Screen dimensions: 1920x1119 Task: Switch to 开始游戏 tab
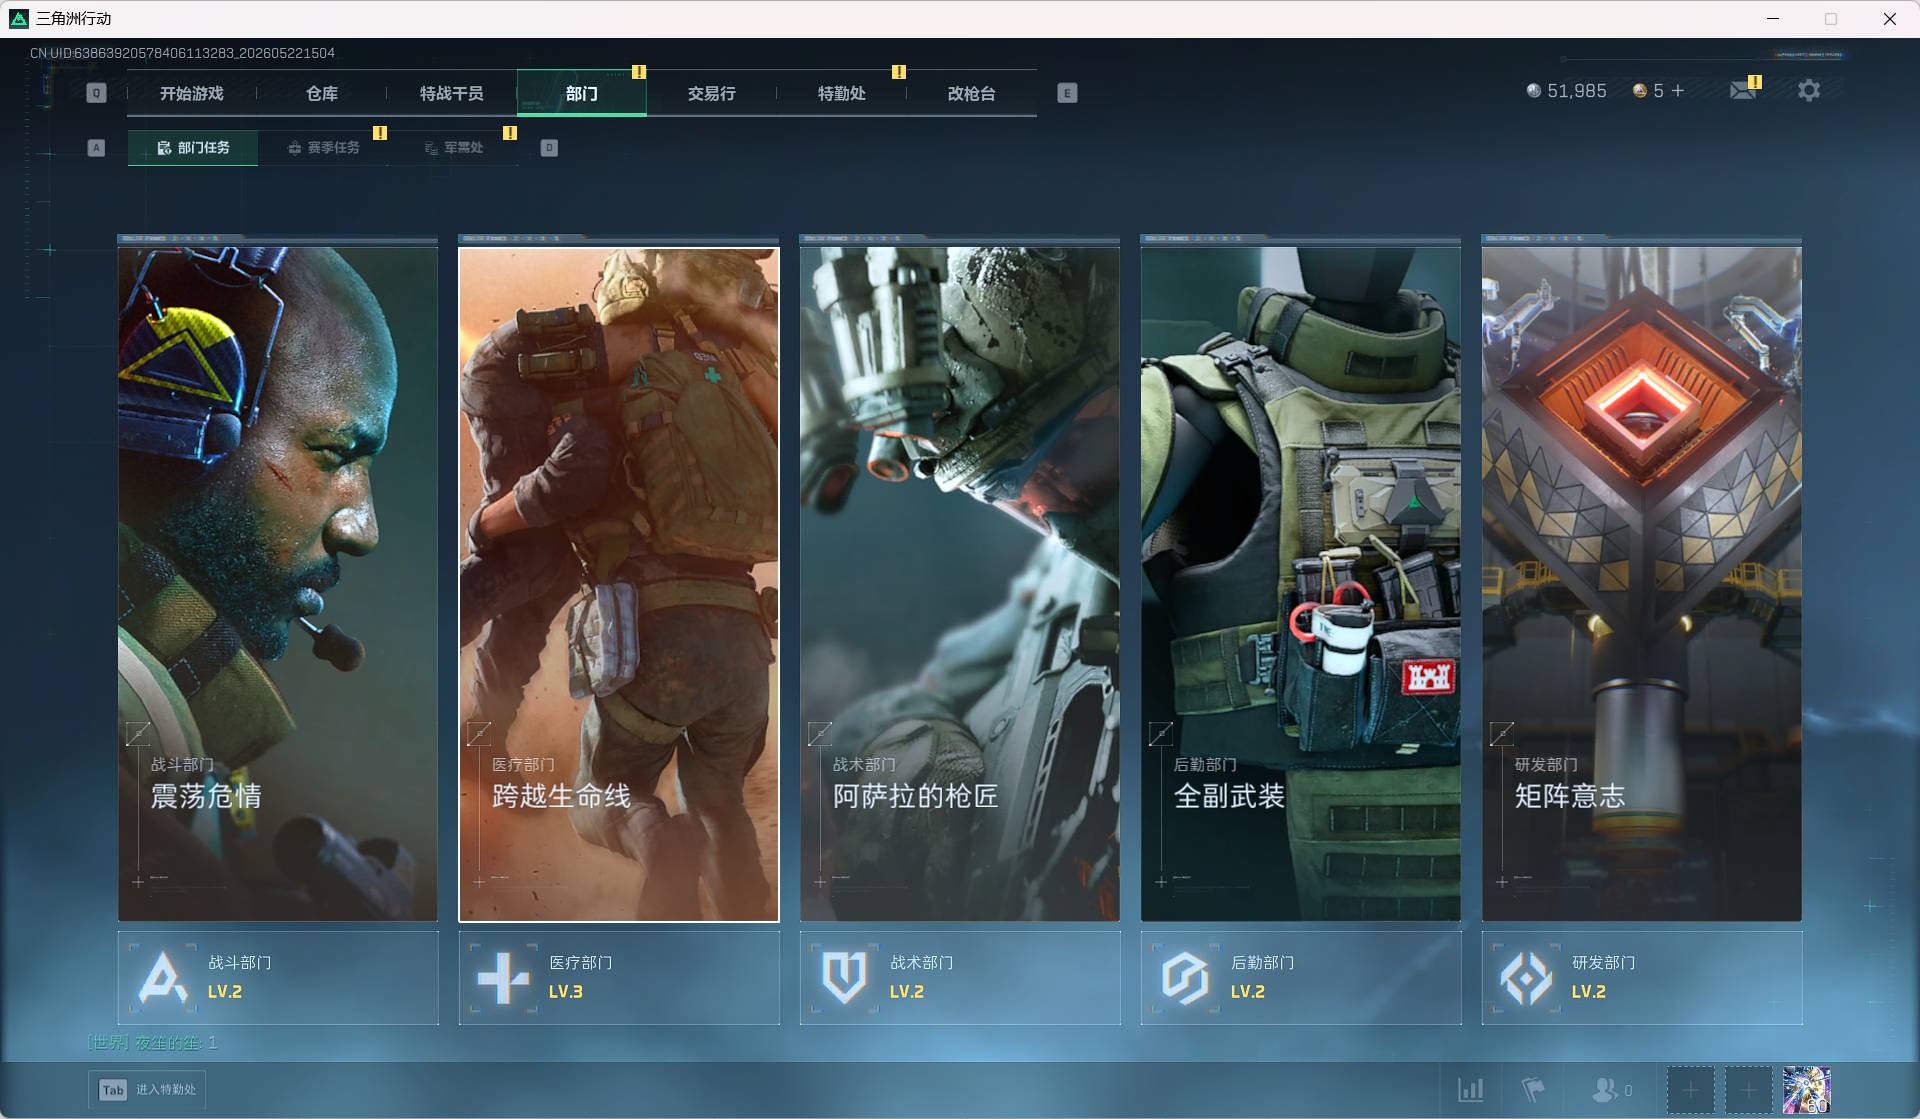pos(192,93)
